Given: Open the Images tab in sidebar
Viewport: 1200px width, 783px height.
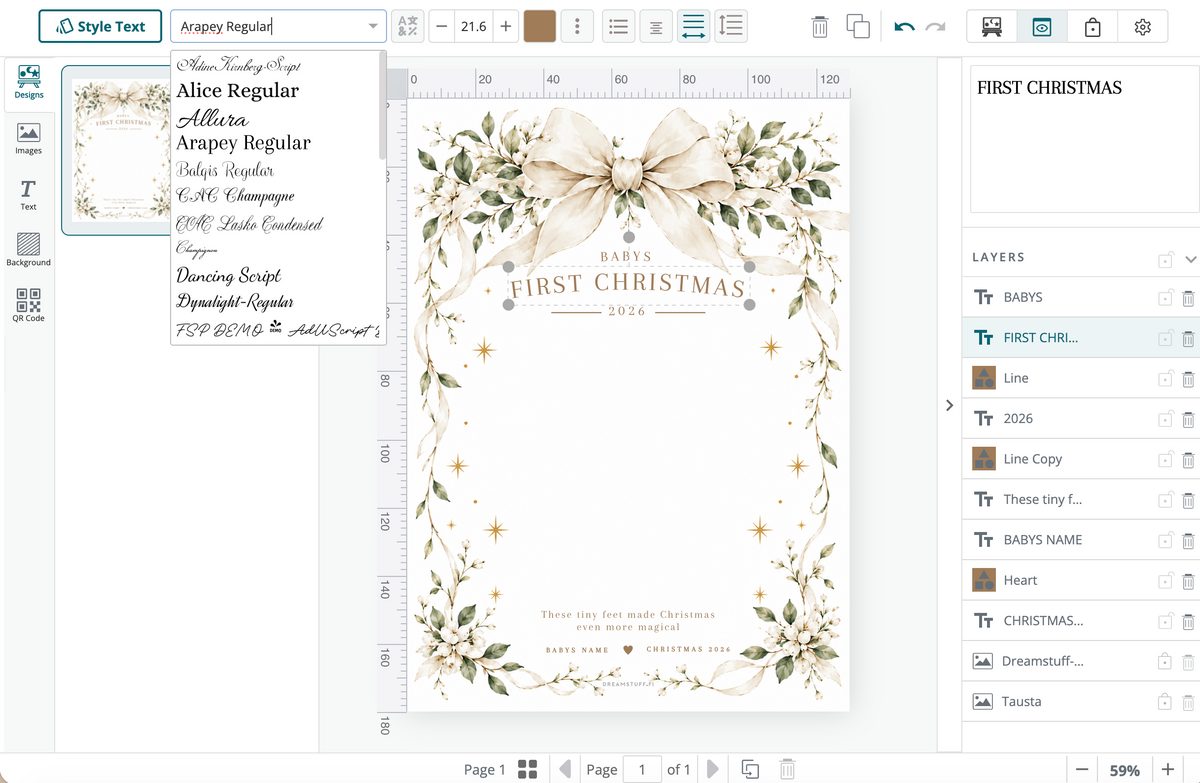Looking at the screenshot, I should coord(28,139).
